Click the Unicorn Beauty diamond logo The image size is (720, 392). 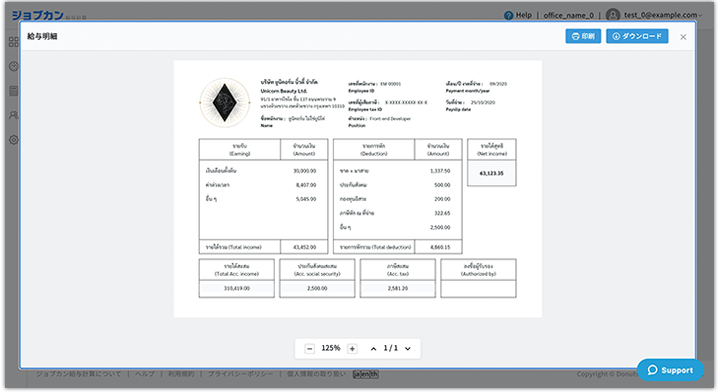225,103
